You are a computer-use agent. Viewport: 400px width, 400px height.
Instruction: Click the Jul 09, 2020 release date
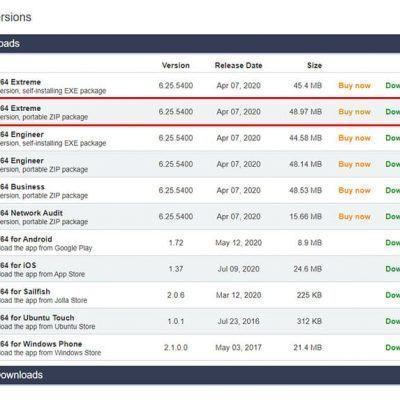click(238, 269)
